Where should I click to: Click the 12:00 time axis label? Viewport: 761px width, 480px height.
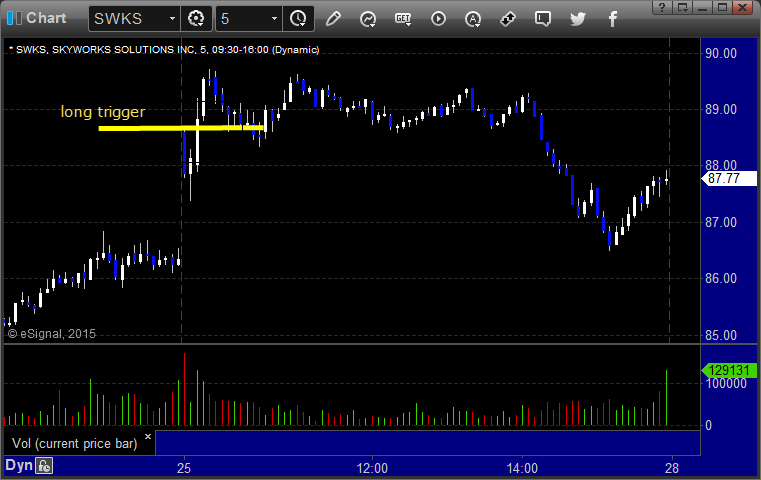click(372, 468)
